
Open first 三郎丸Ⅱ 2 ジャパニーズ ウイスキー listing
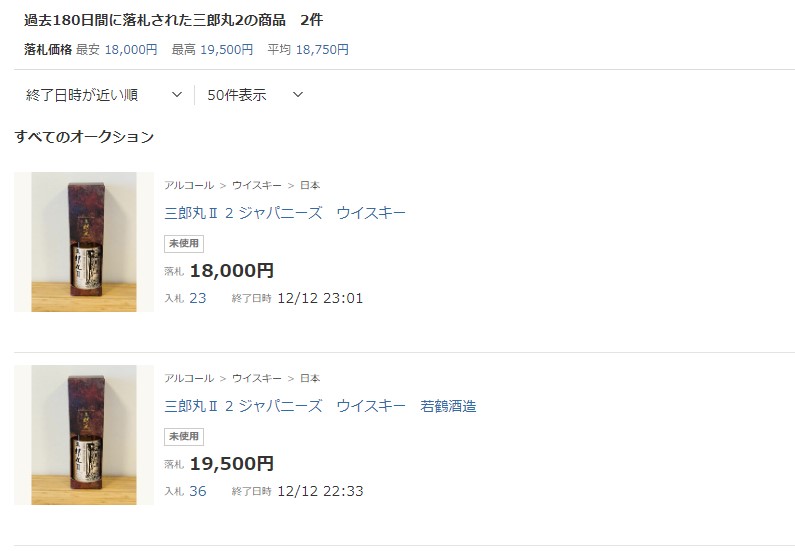tap(285, 213)
